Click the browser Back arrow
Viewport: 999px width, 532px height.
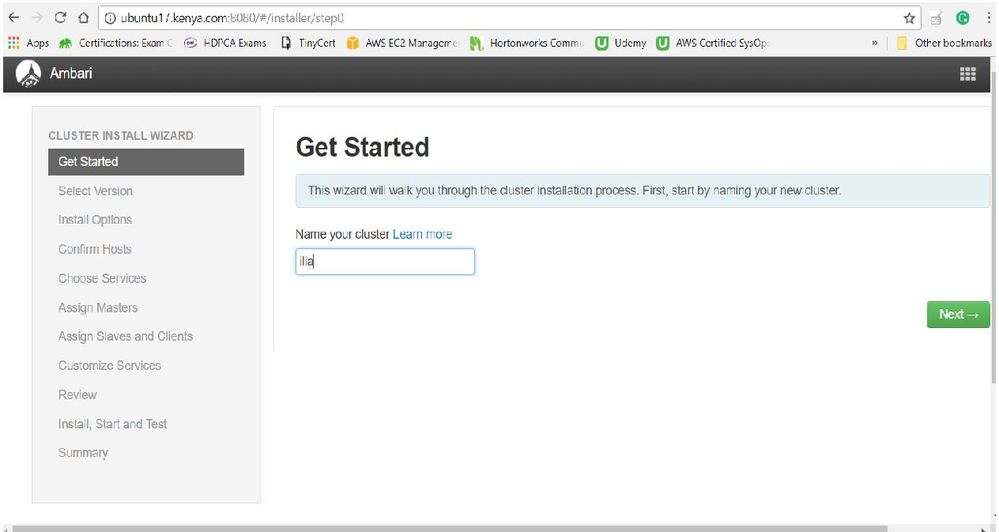[x=14, y=18]
